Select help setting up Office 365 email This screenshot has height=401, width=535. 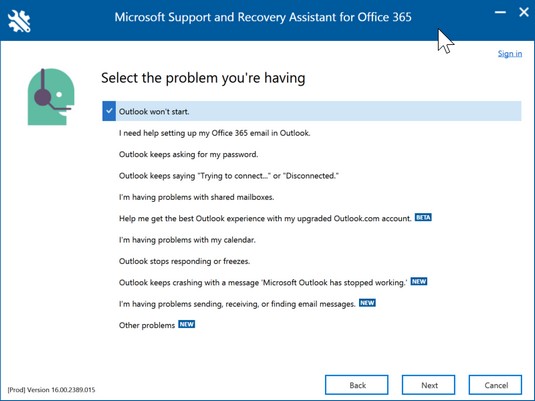pyautogui.click(x=215, y=133)
